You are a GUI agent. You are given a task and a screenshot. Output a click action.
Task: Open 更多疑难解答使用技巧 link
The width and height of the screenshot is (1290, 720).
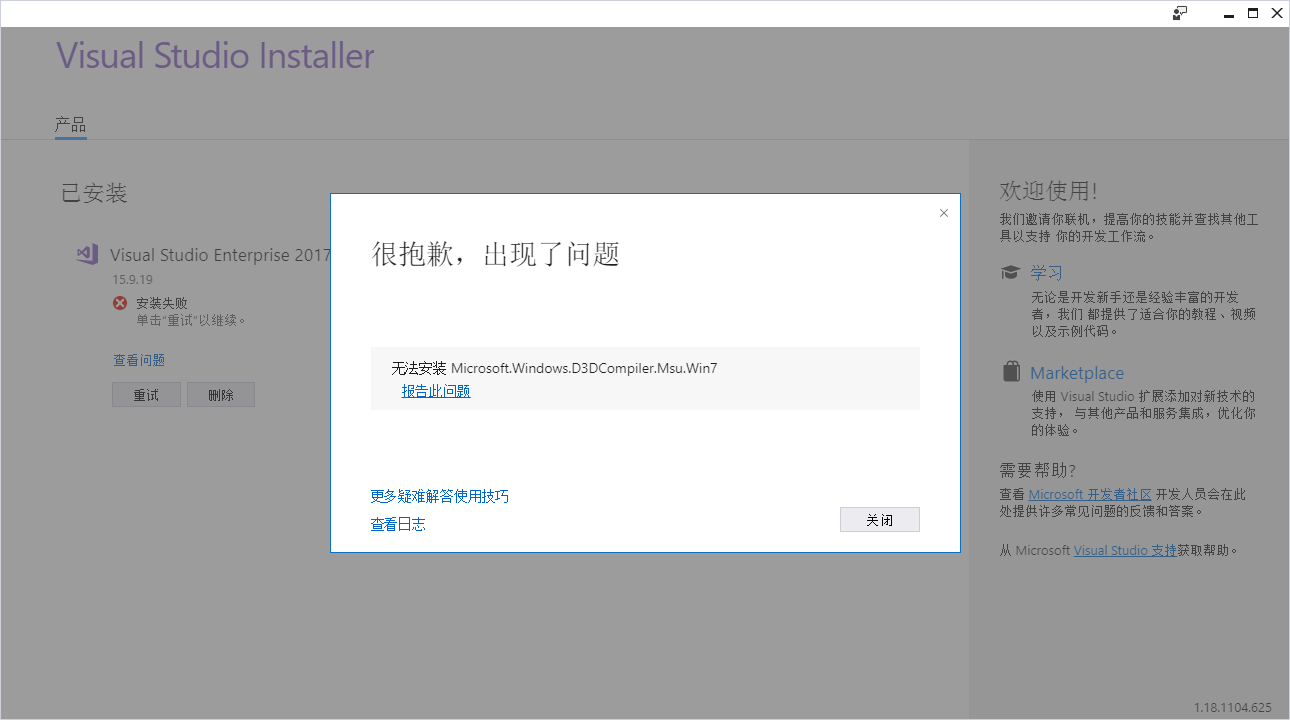(439, 496)
